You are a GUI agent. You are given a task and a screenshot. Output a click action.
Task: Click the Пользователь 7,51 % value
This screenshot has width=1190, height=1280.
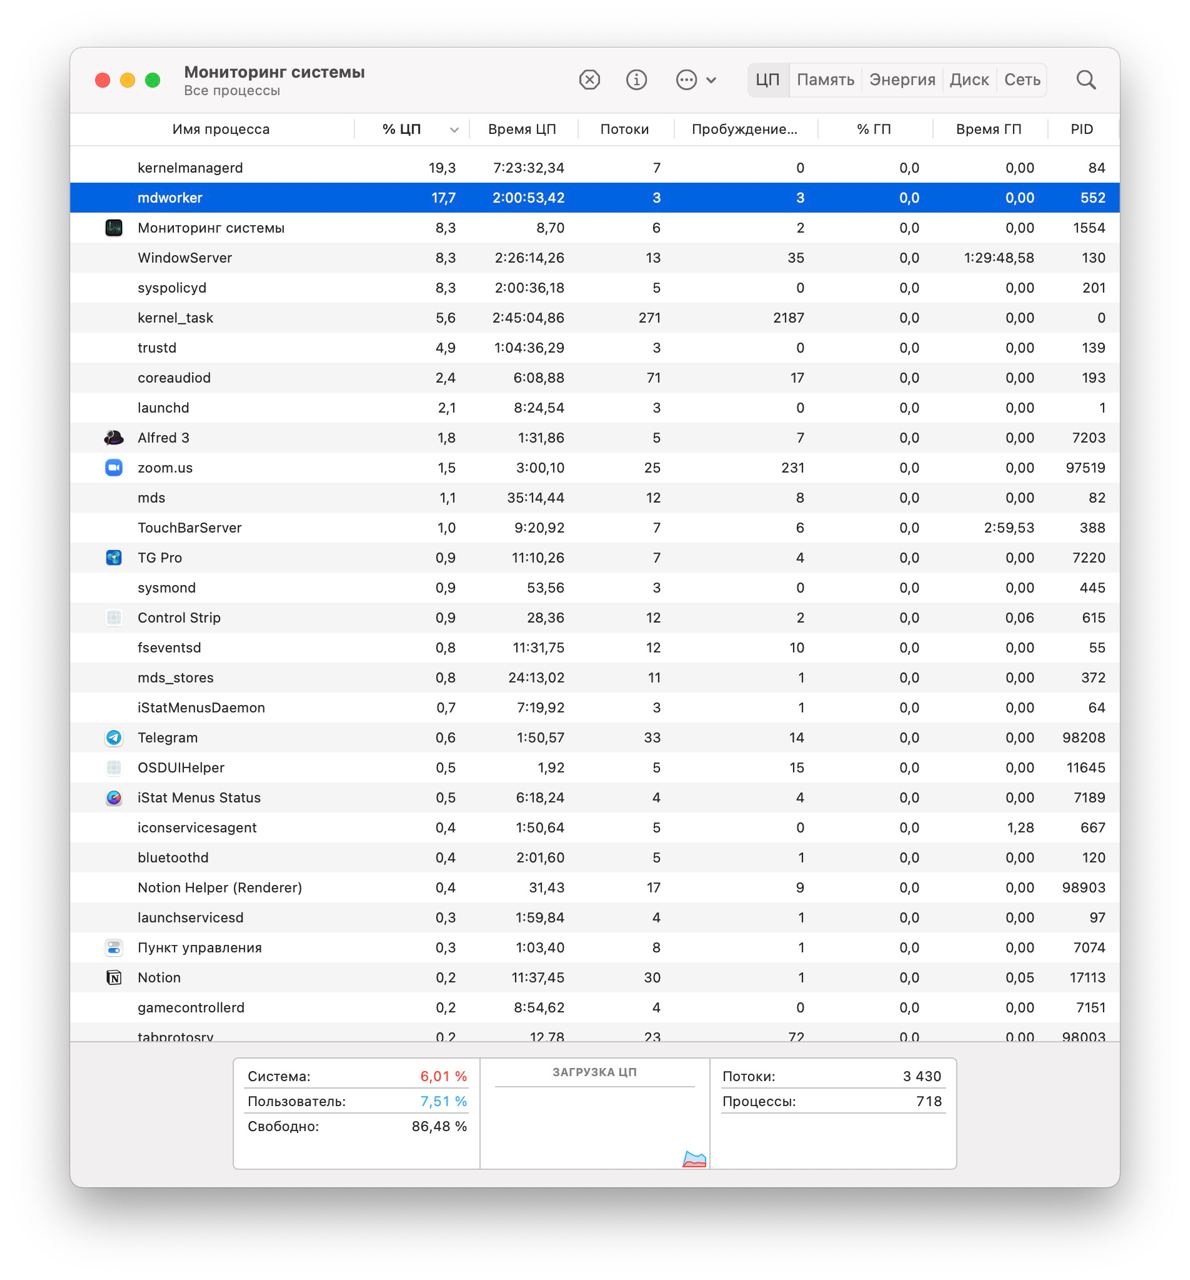pos(444,1101)
